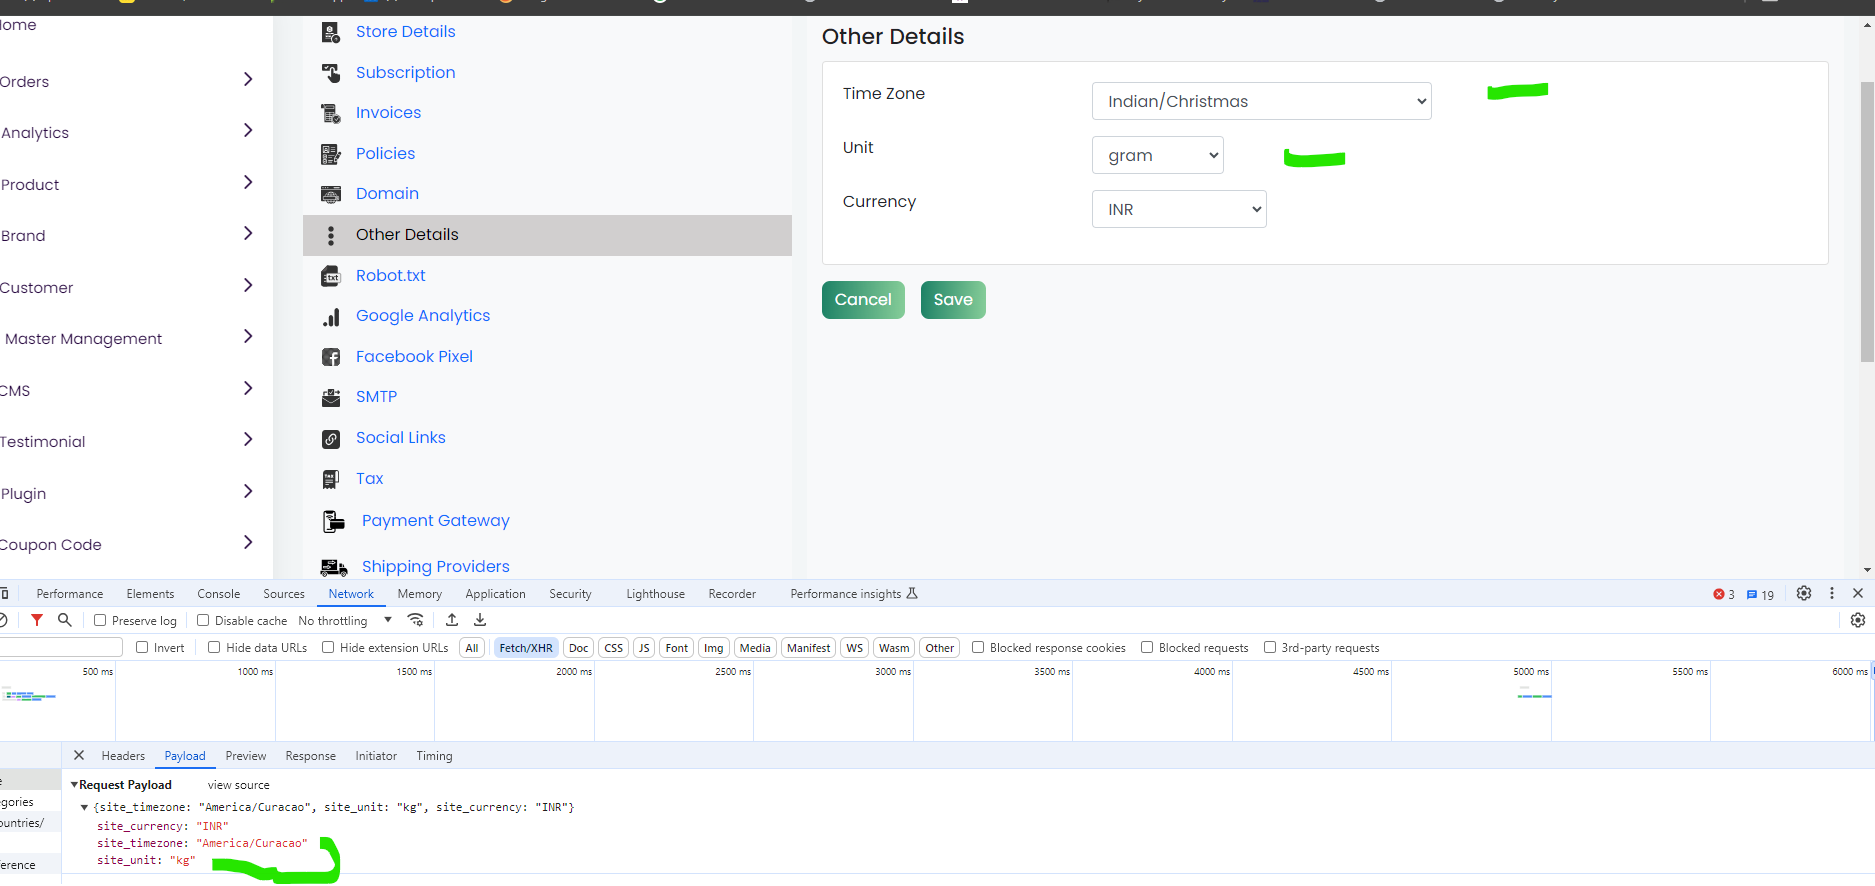1875x886 pixels.
Task: Toggle the Blocked requests checkbox
Action: (x=1147, y=647)
